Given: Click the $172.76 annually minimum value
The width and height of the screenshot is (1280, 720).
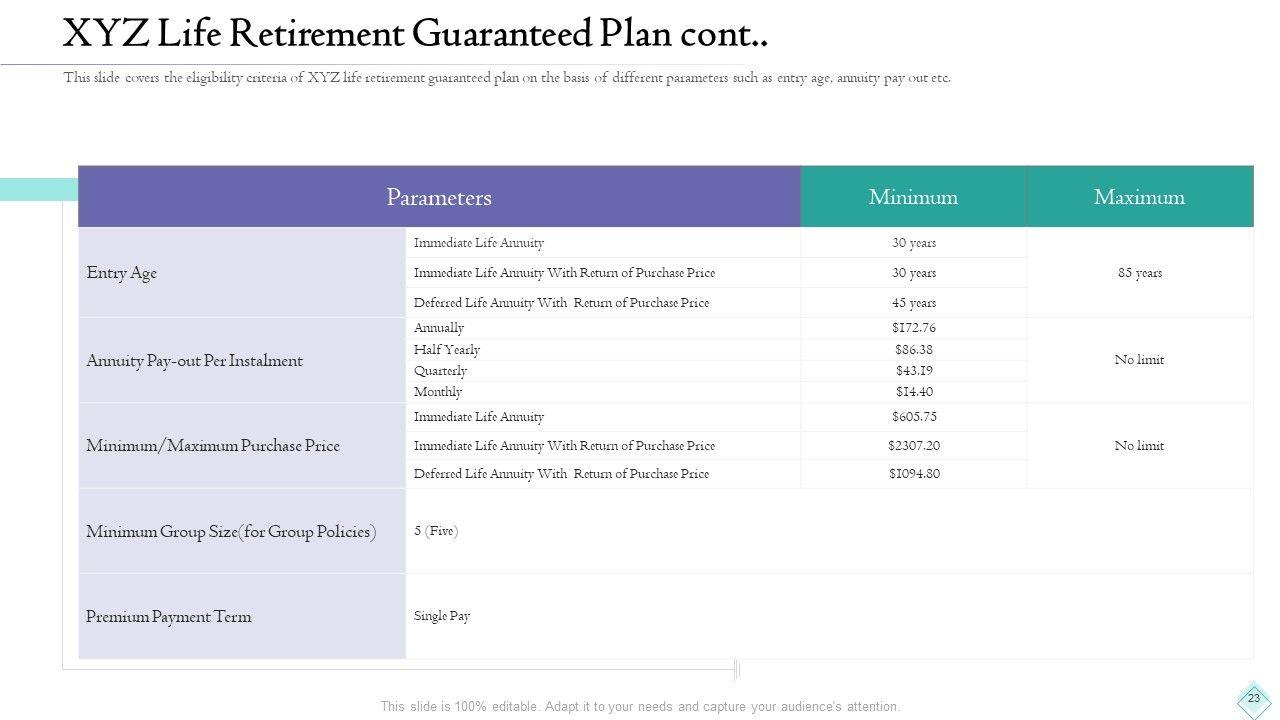Looking at the screenshot, I should tap(913, 328).
